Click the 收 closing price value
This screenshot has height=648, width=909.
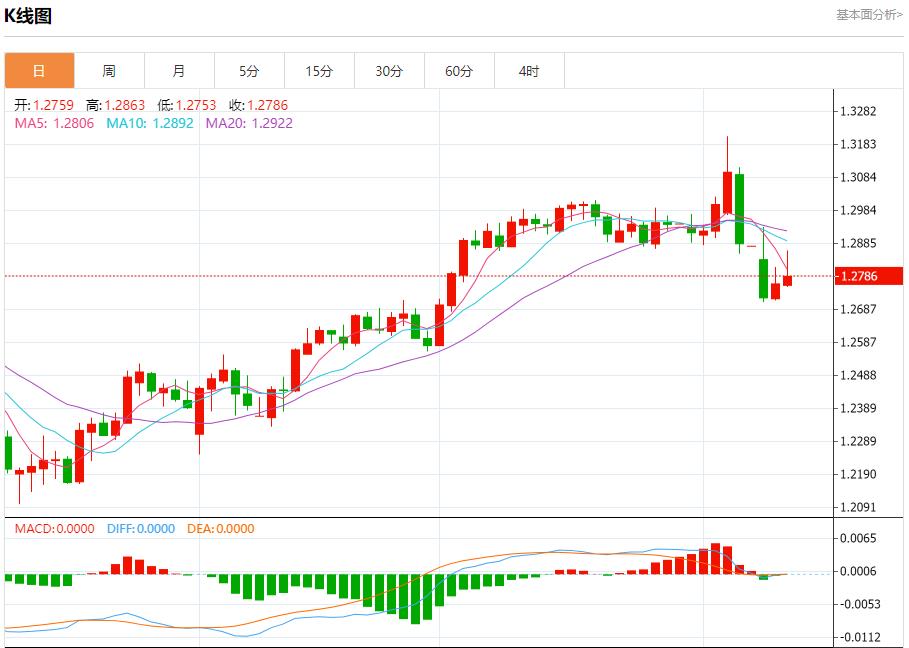267,105
